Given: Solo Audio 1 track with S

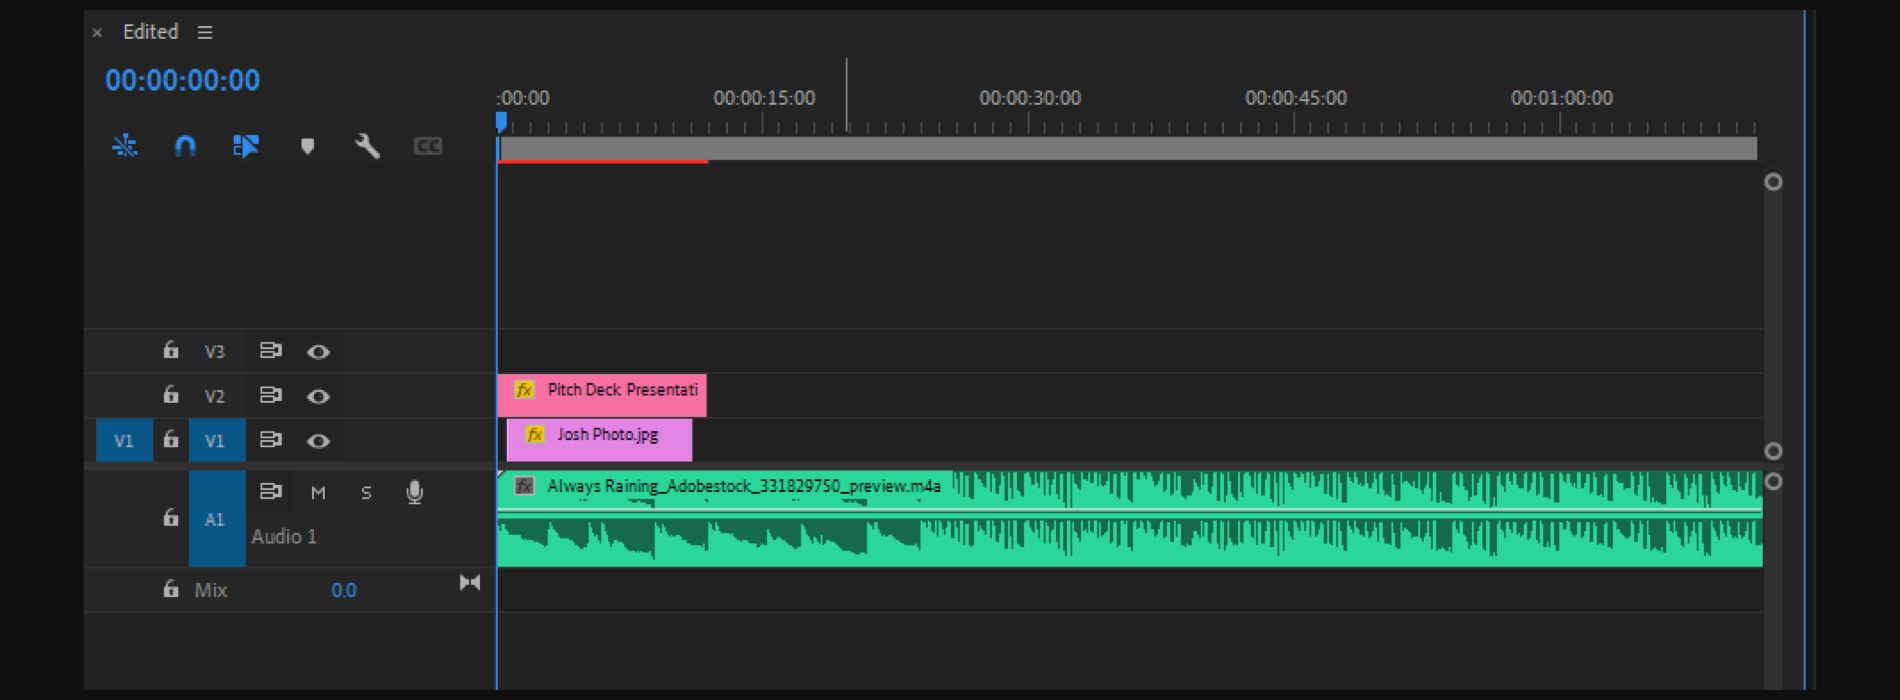Looking at the screenshot, I should (366, 492).
